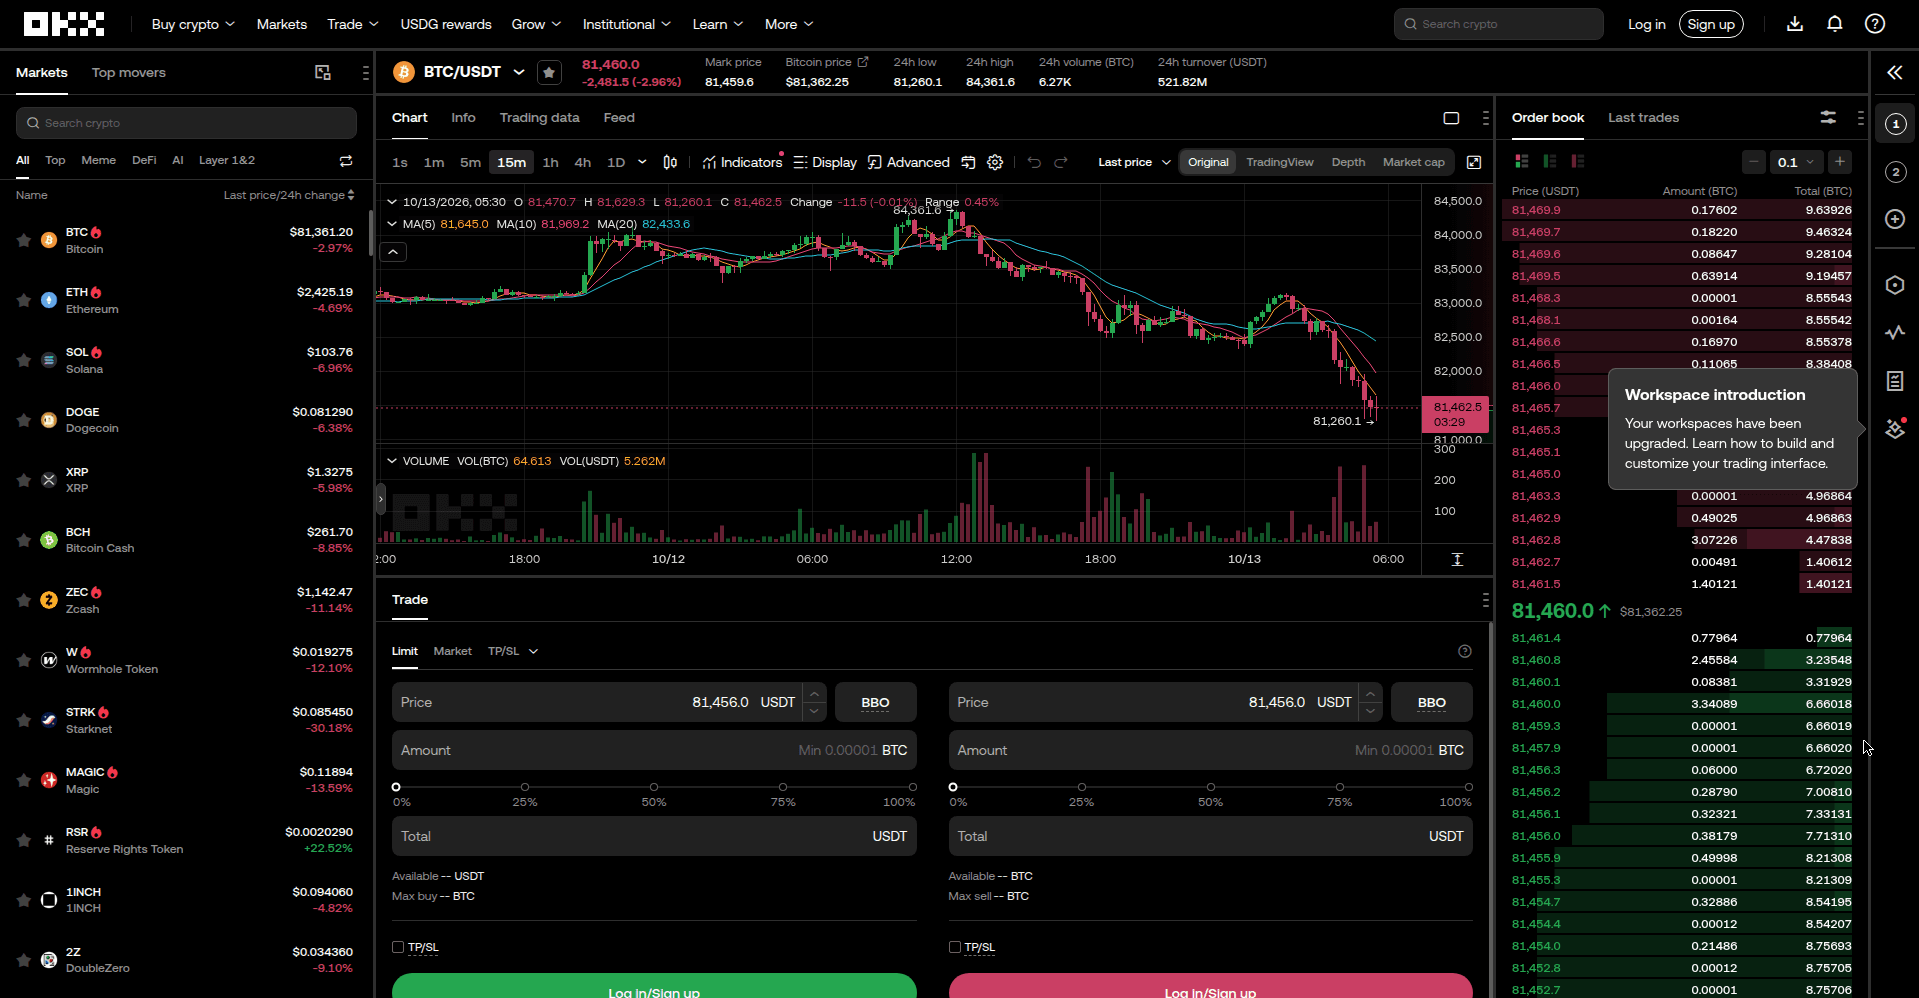
Task: Select the Market order tab
Action: coord(452,651)
